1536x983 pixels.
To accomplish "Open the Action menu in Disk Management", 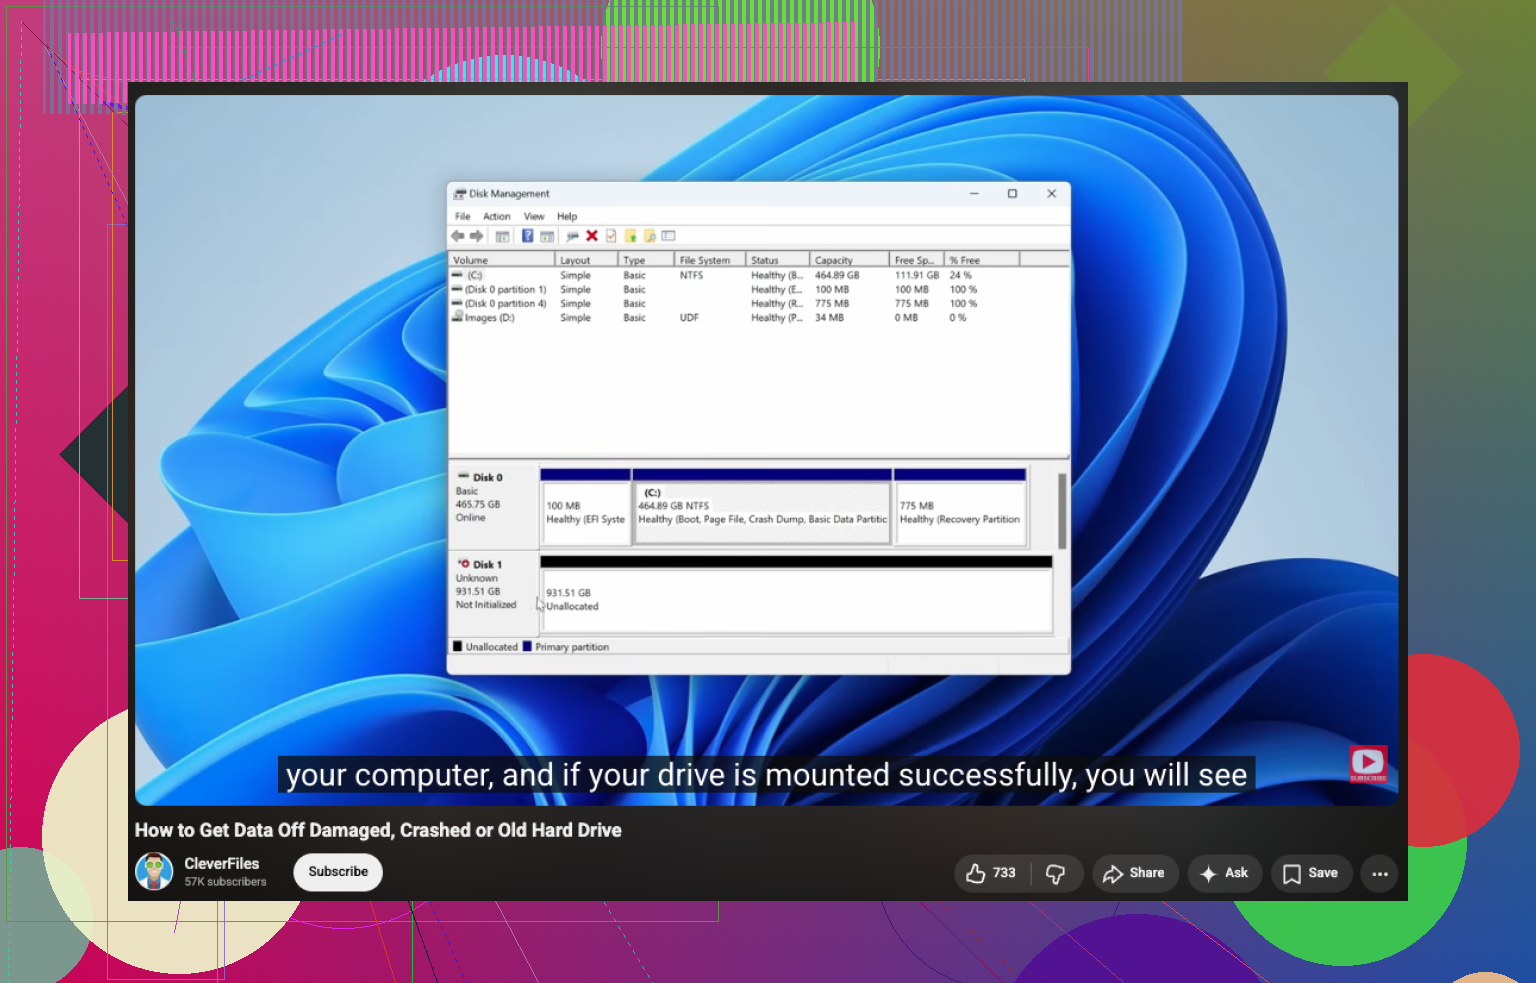I will tap(497, 216).
